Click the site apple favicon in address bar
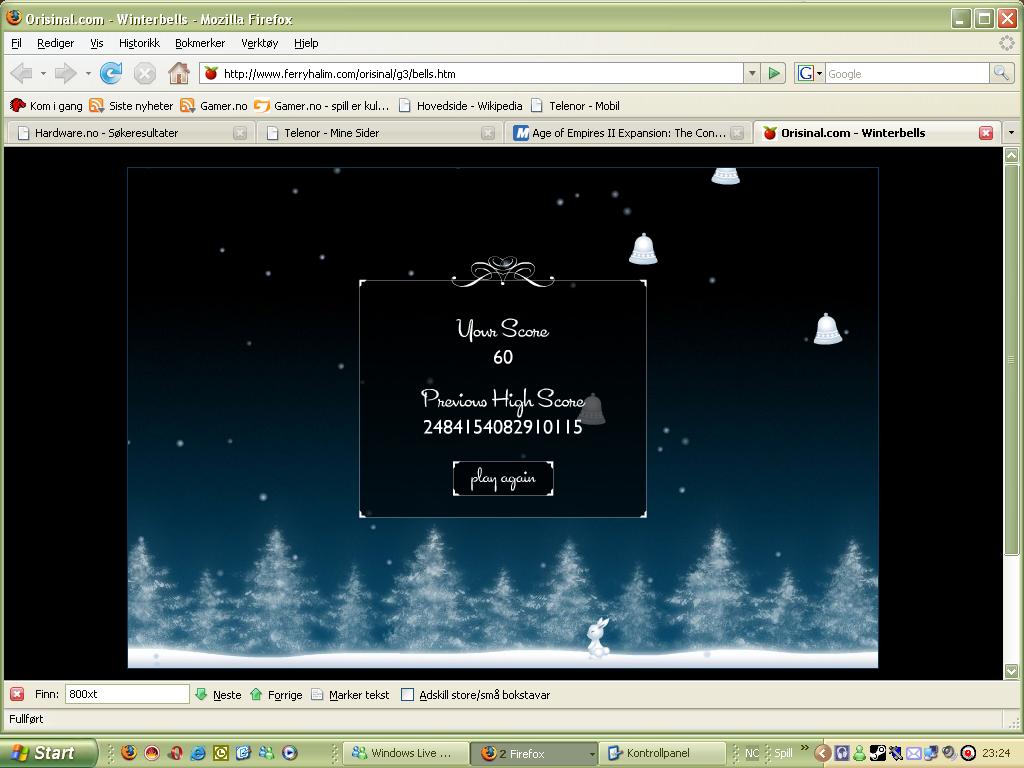This screenshot has width=1024, height=768. coord(210,73)
